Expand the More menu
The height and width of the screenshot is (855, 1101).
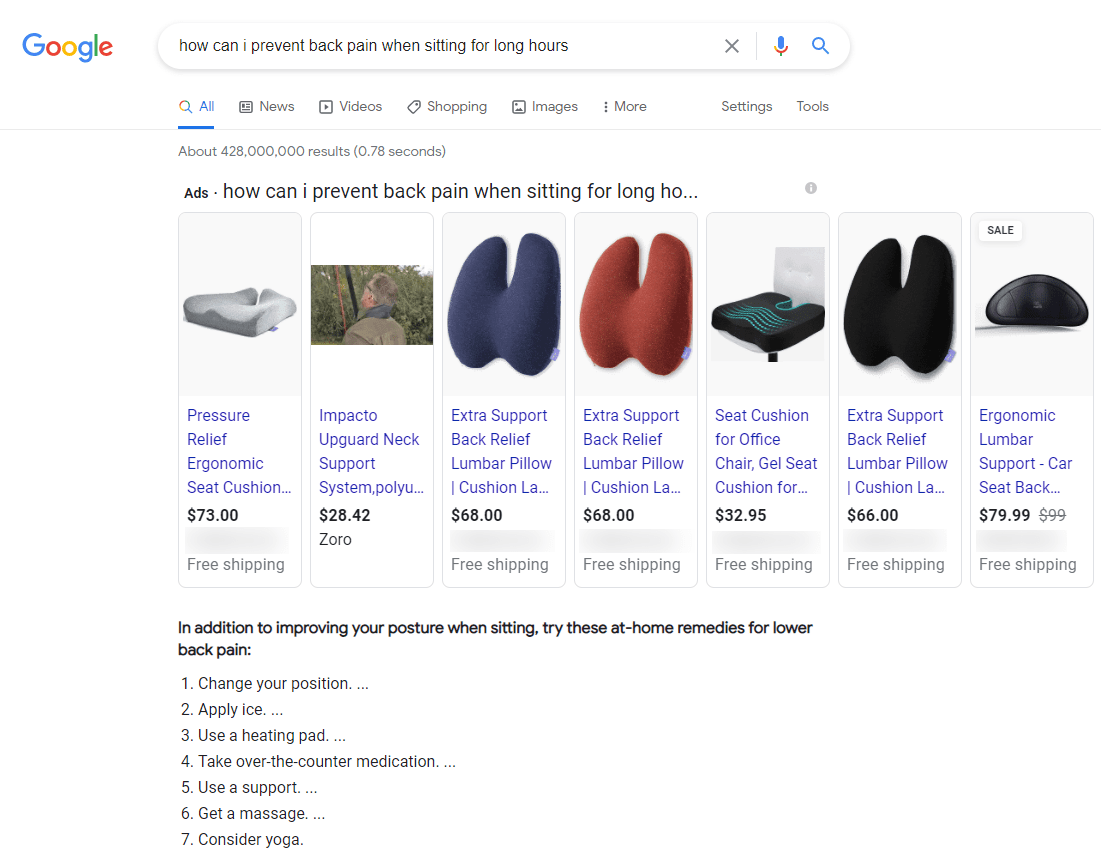(x=624, y=107)
